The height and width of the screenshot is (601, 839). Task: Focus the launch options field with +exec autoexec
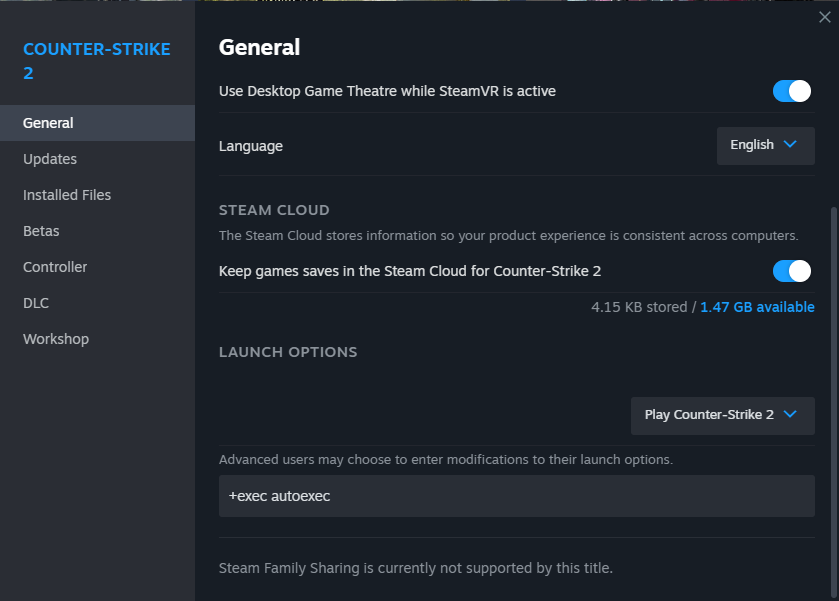pos(516,496)
